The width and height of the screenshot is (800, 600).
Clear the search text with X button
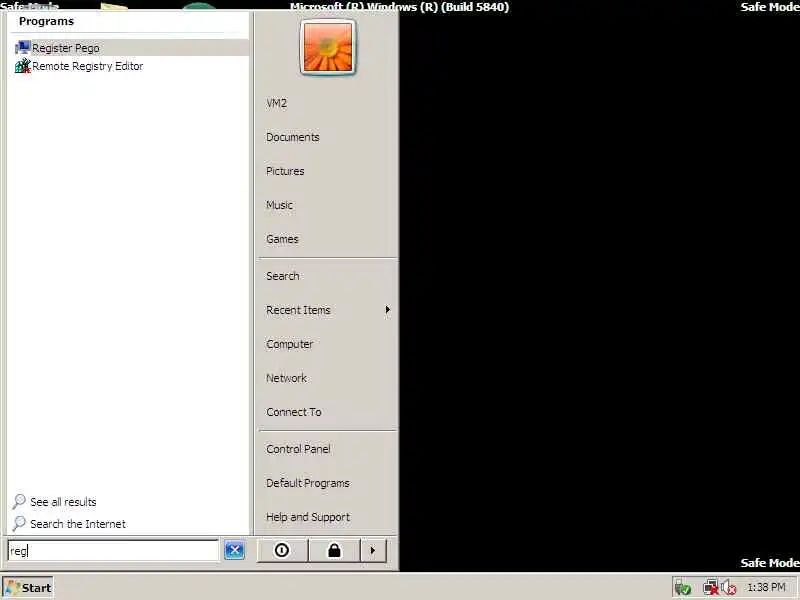[235, 550]
